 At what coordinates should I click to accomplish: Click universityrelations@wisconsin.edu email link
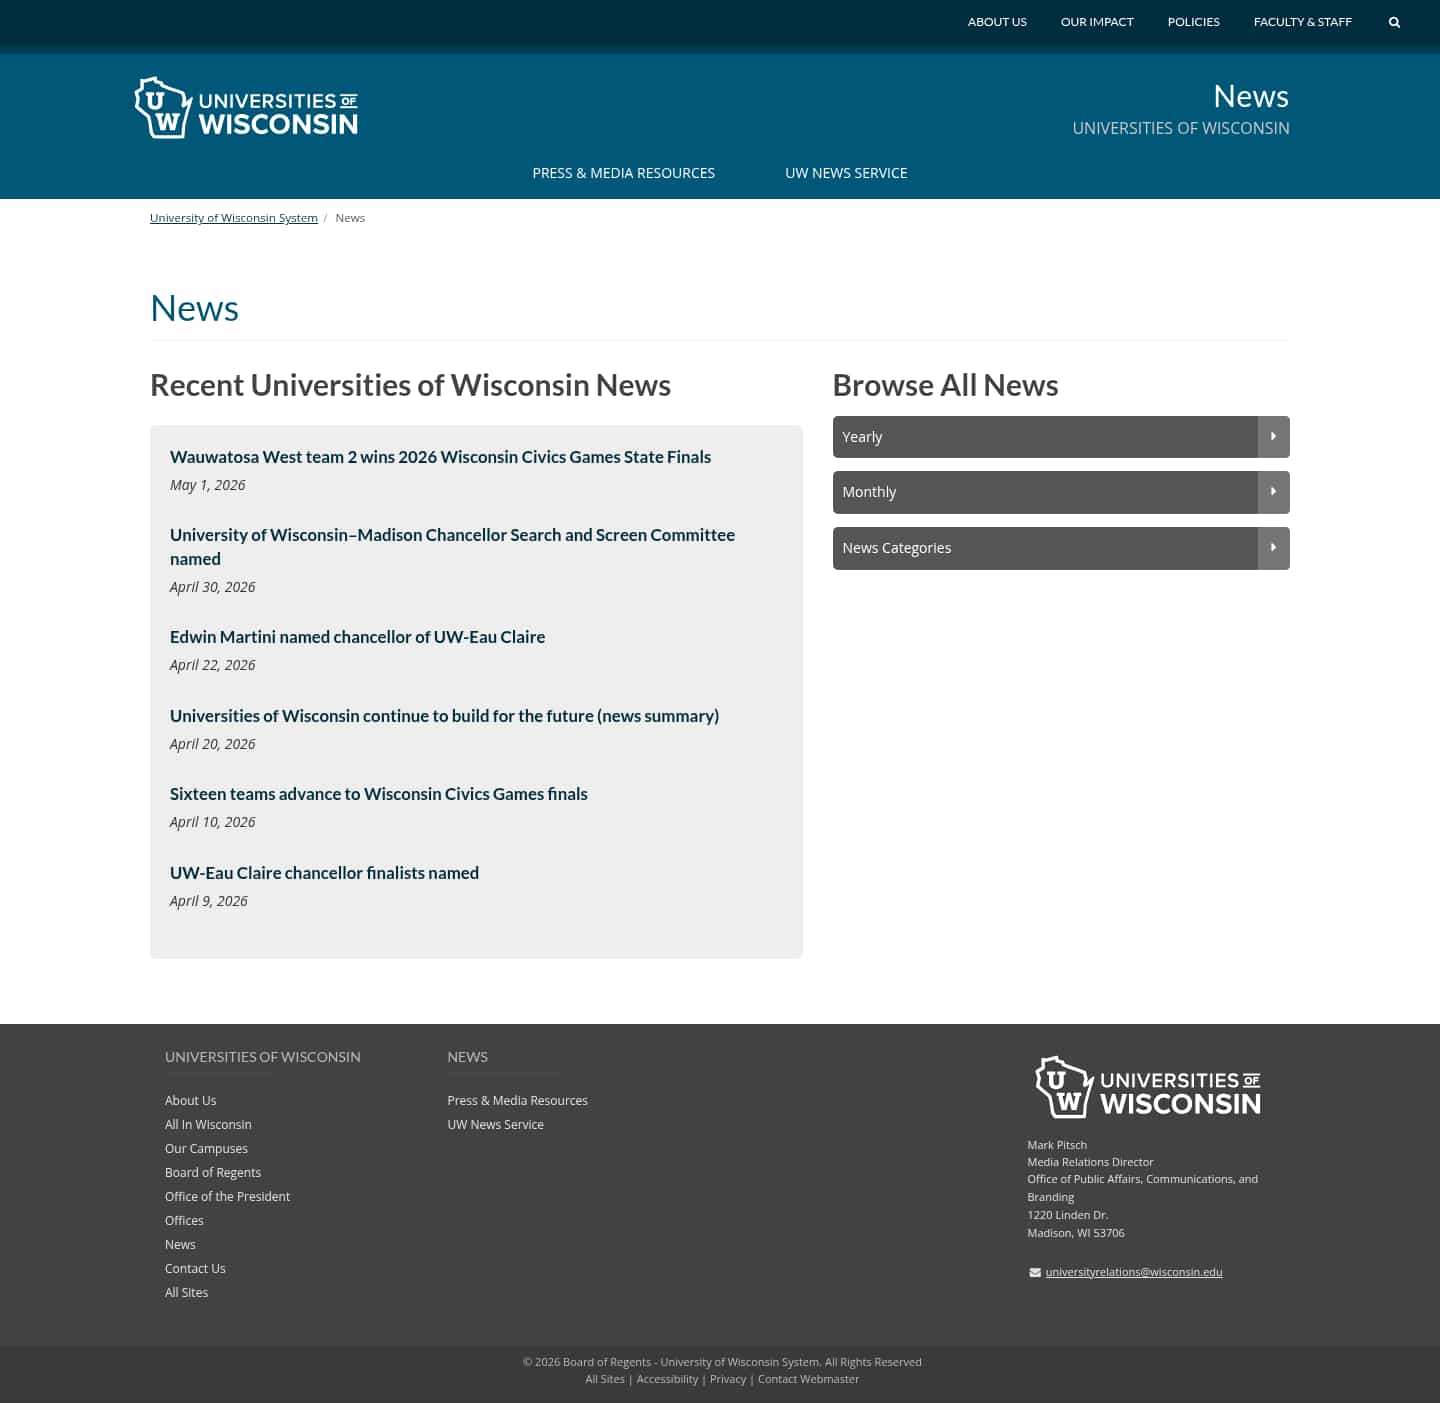click(x=1134, y=1272)
